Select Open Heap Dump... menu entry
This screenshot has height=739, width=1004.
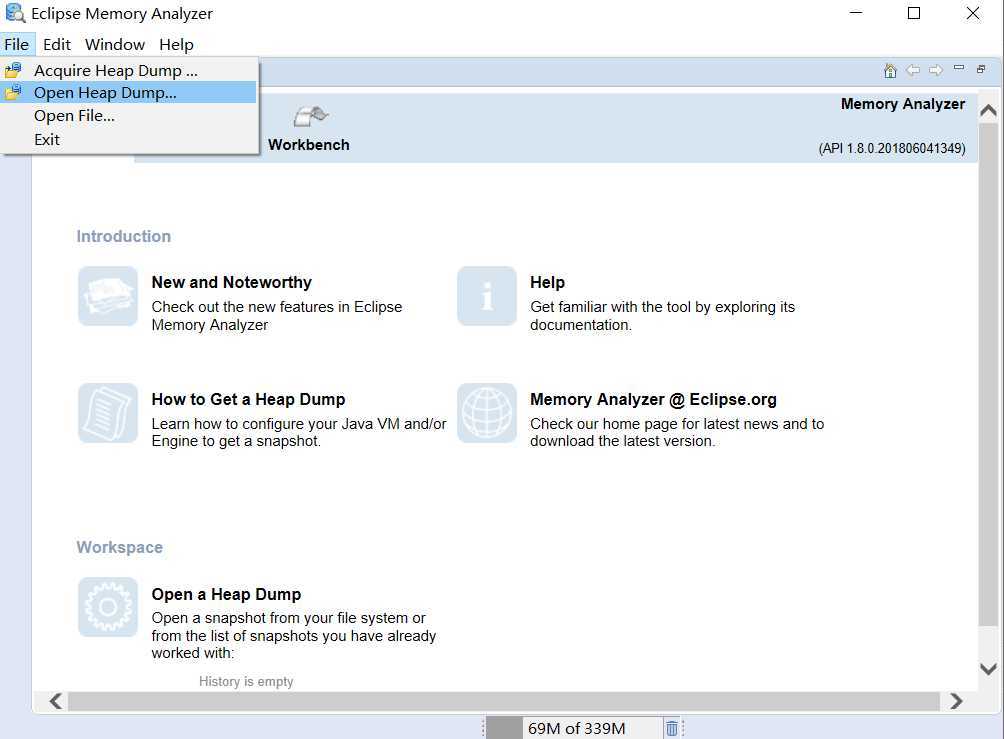tap(129, 93)
